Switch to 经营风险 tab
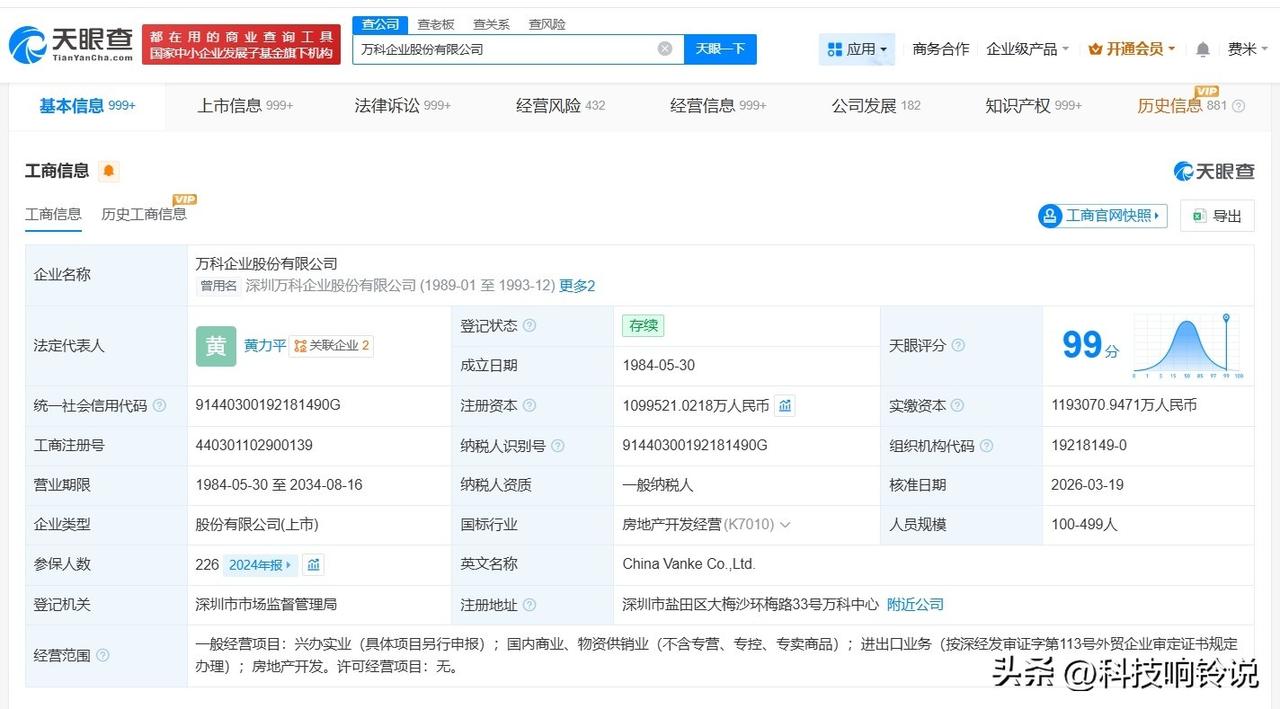Image resolution: width=1280 pixels, height=709 pixels. (x=561, y=106)
